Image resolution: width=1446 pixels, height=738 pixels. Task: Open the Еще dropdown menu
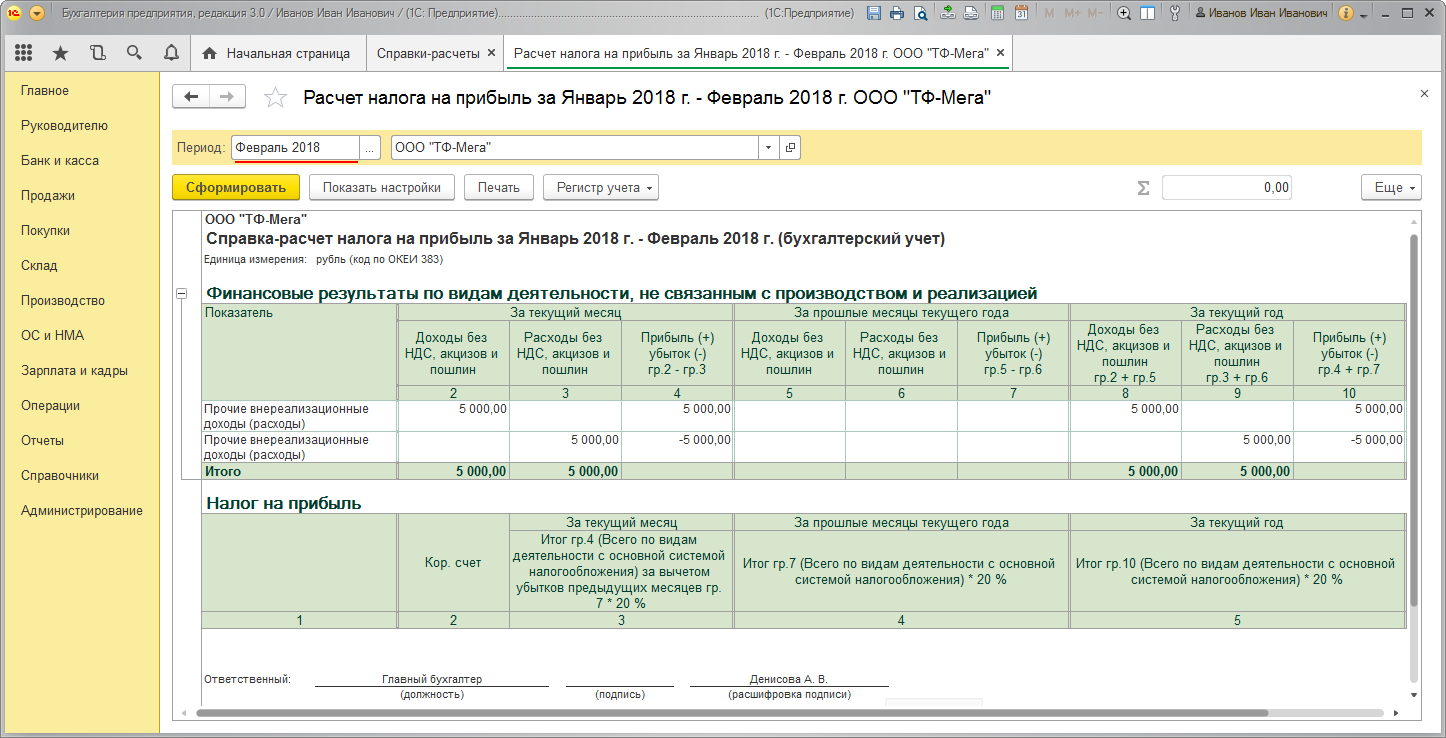[x=1391, y=188]
